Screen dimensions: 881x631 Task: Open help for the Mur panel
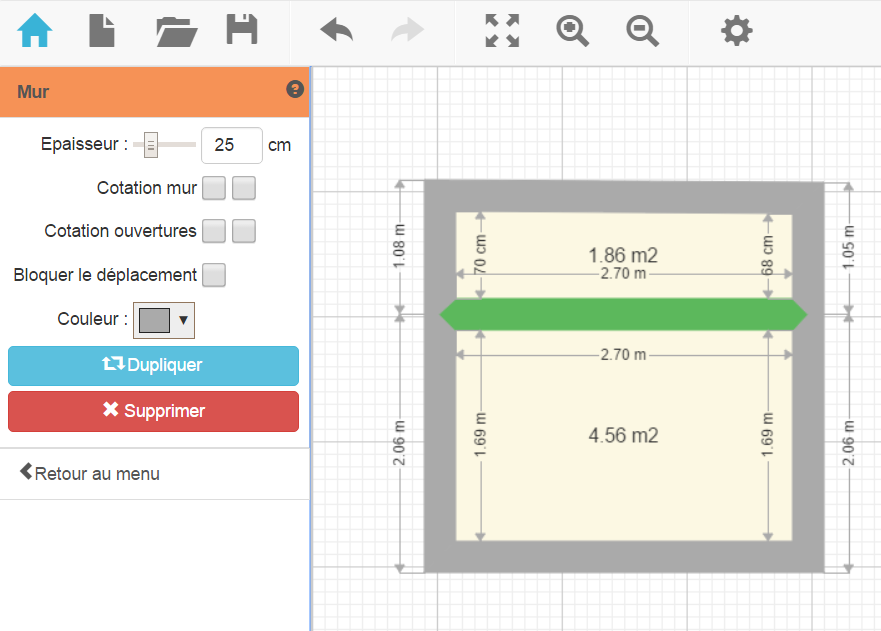pyautogui.click(x=295, y=90)
